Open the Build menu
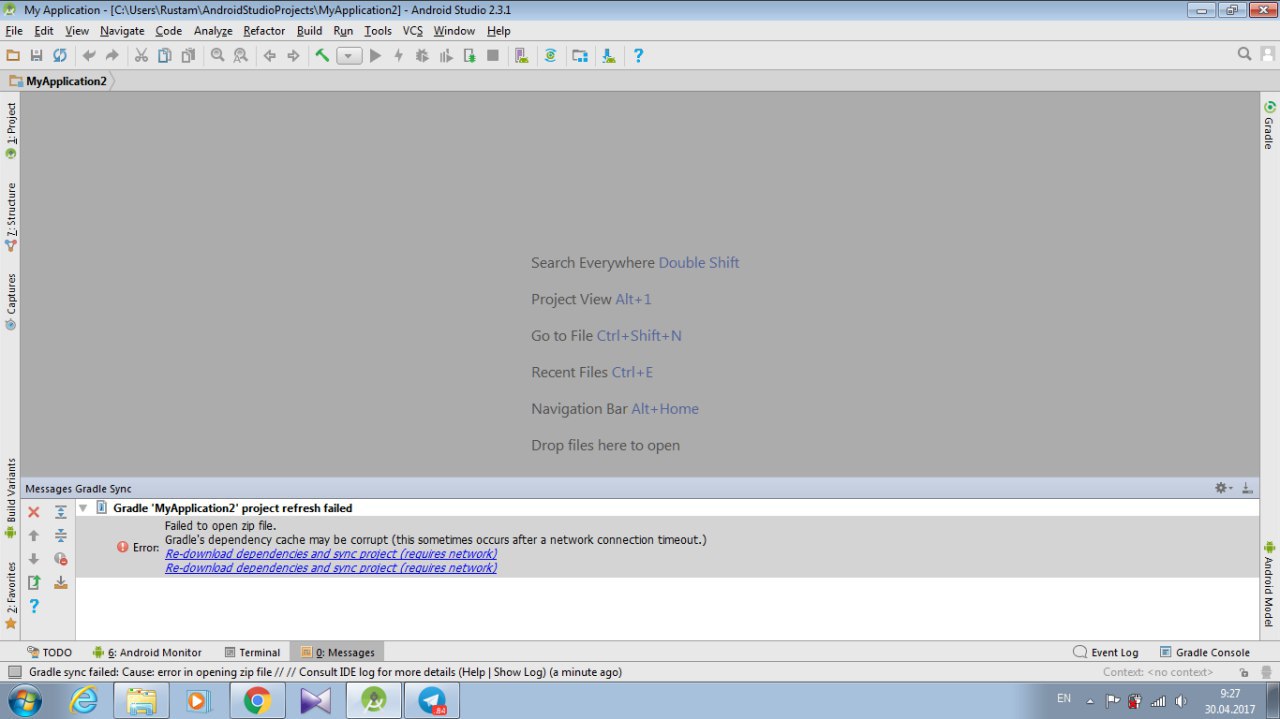Image resolution: width=1280 pixels, height=719 pixels. [309, 31]
